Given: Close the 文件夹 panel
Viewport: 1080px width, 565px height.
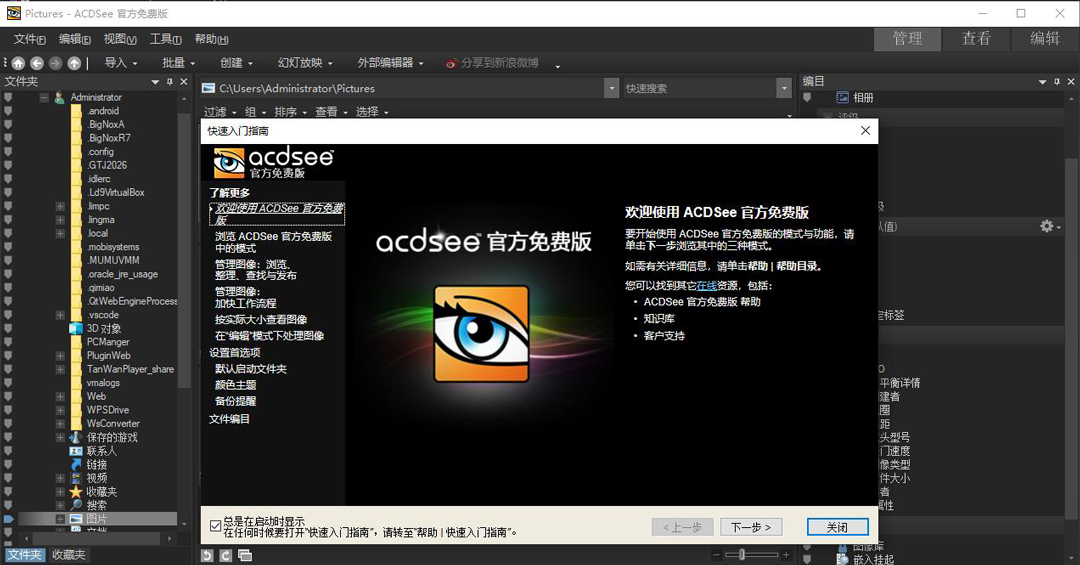Looking at the screenshot, I should (184, 81).
